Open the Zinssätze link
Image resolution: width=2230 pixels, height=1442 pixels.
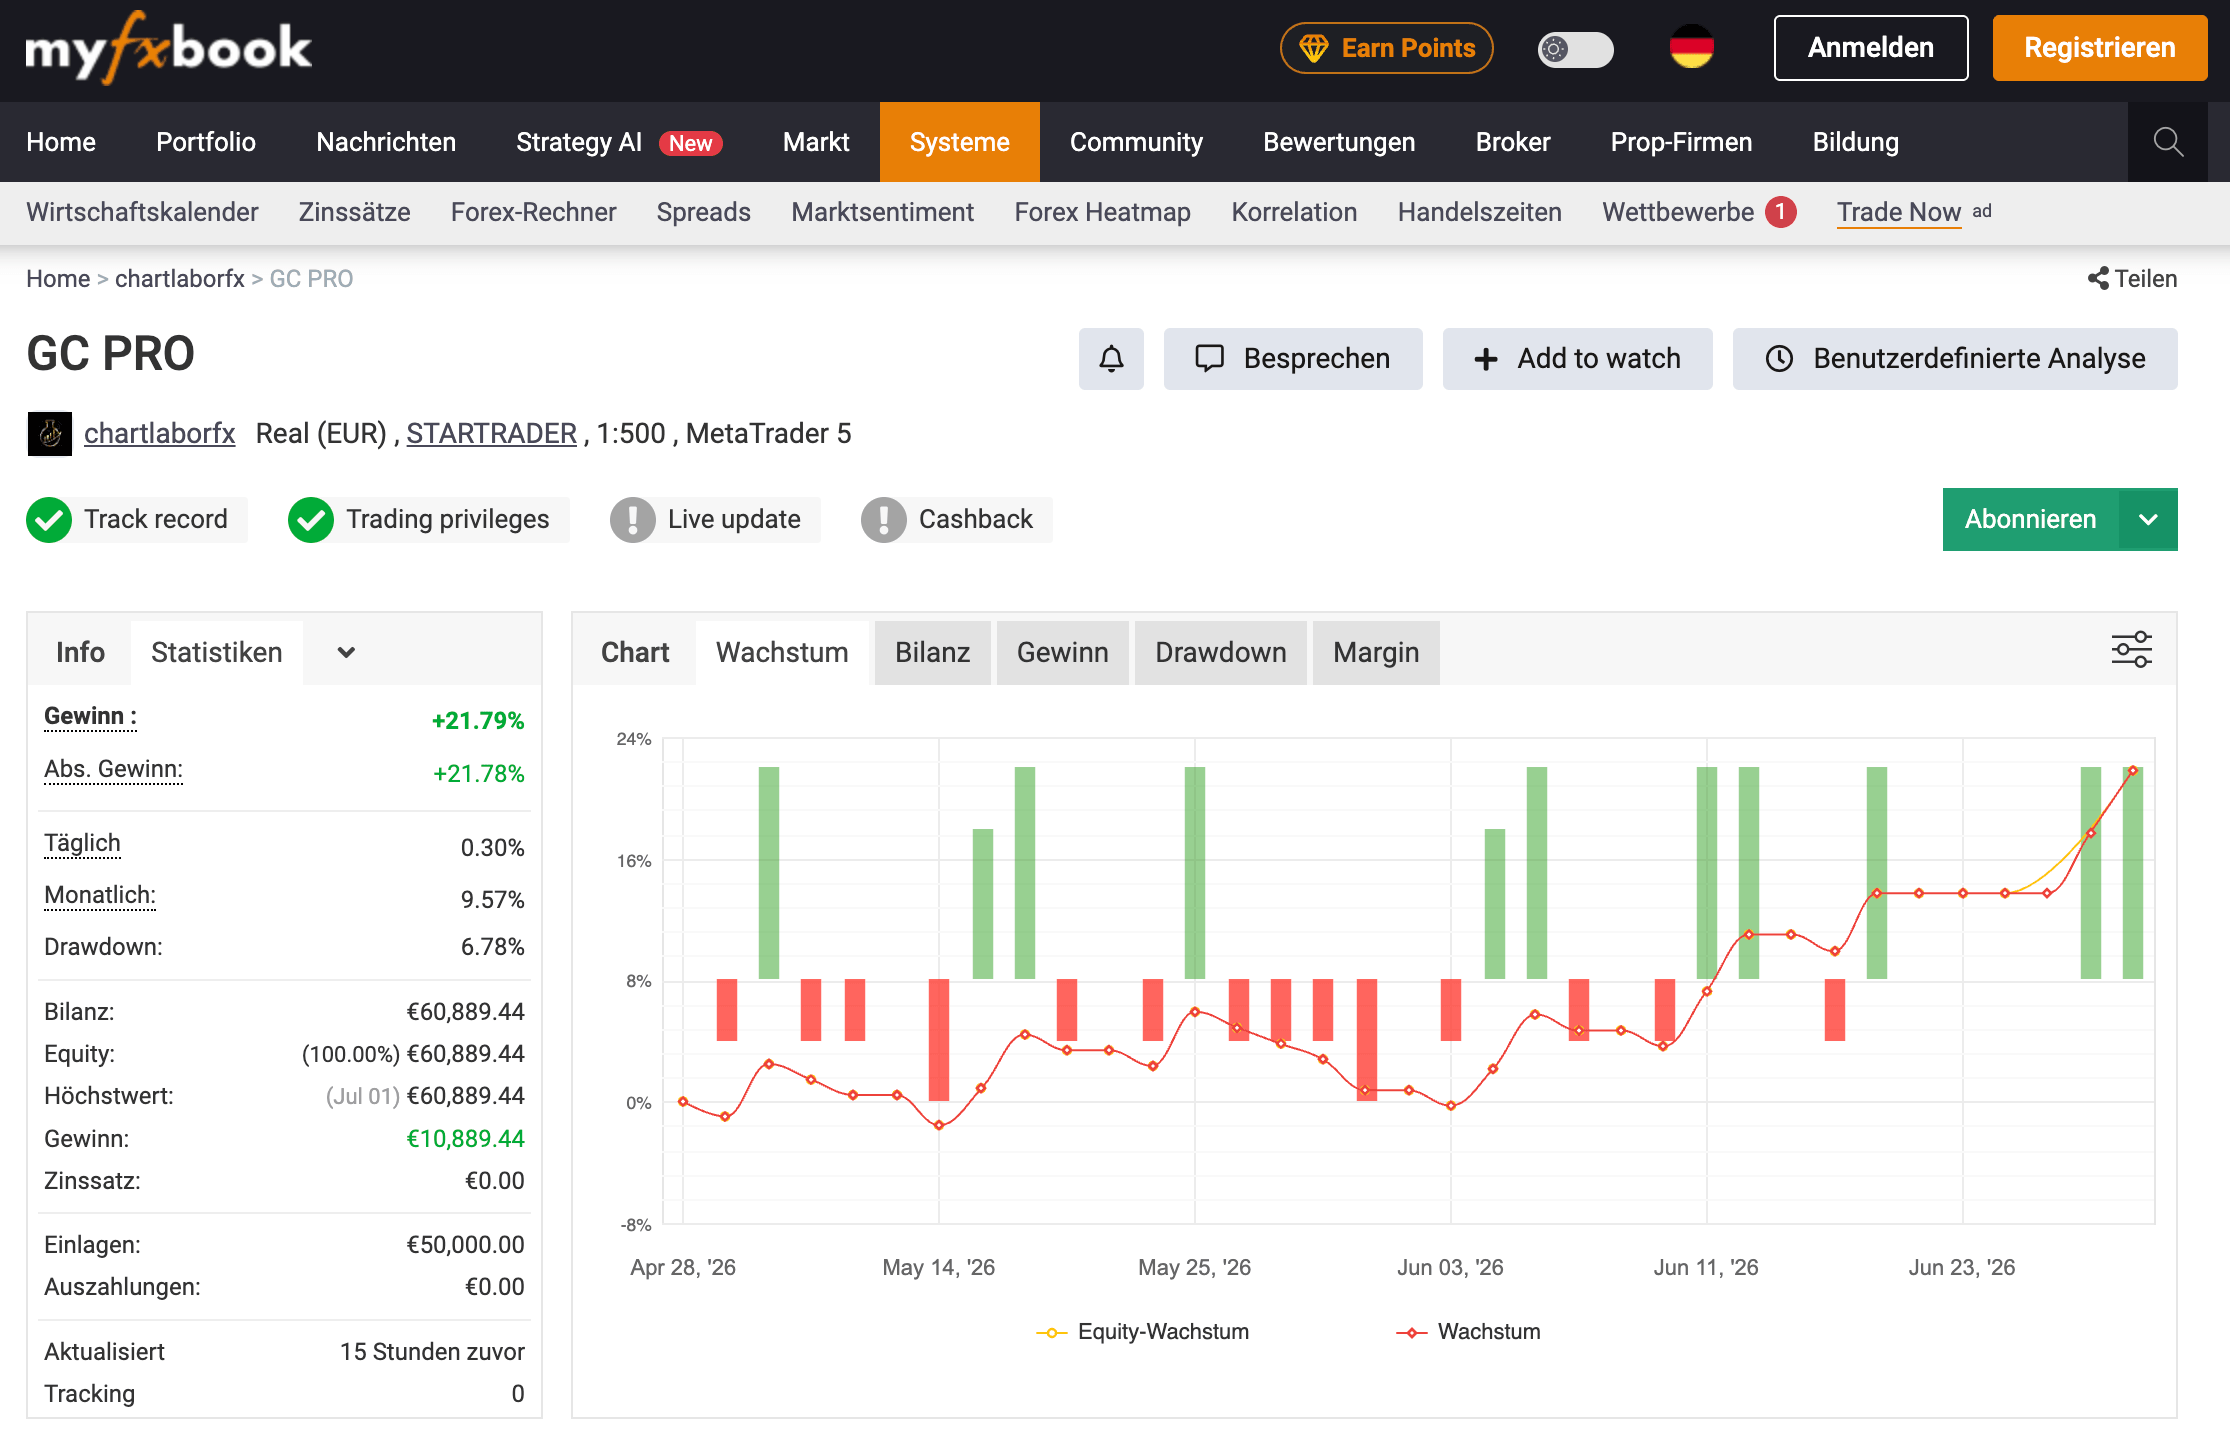355,212
